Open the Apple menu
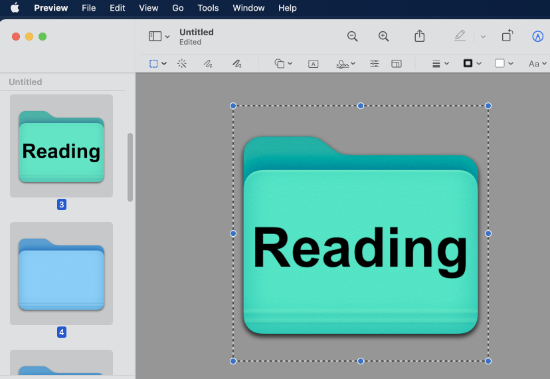 pos(15,8)
